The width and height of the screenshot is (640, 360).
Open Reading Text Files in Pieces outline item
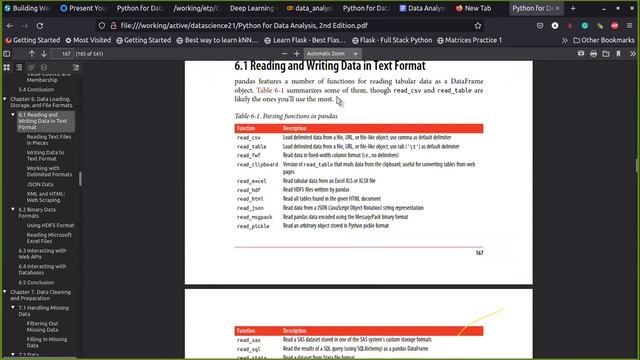point(49,140)
